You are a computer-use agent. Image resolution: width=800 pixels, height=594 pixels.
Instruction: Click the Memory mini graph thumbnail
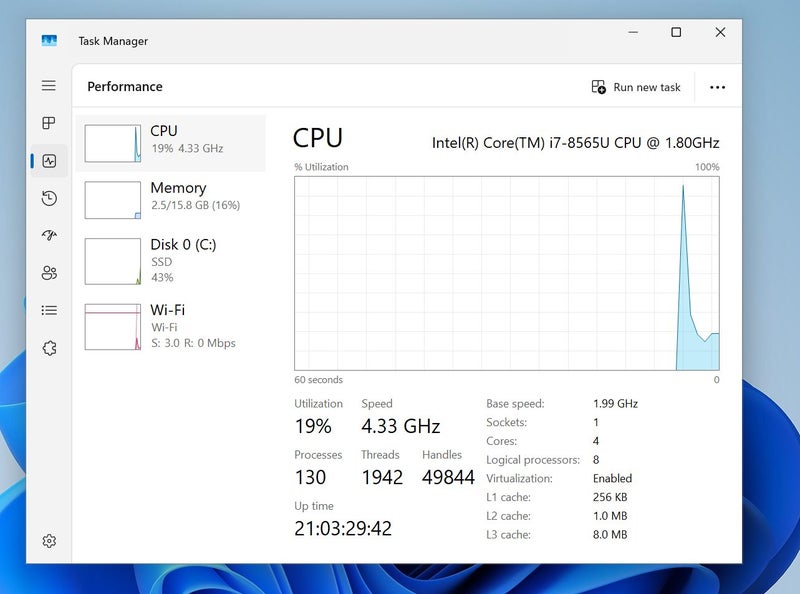click(x=113, y=200)
